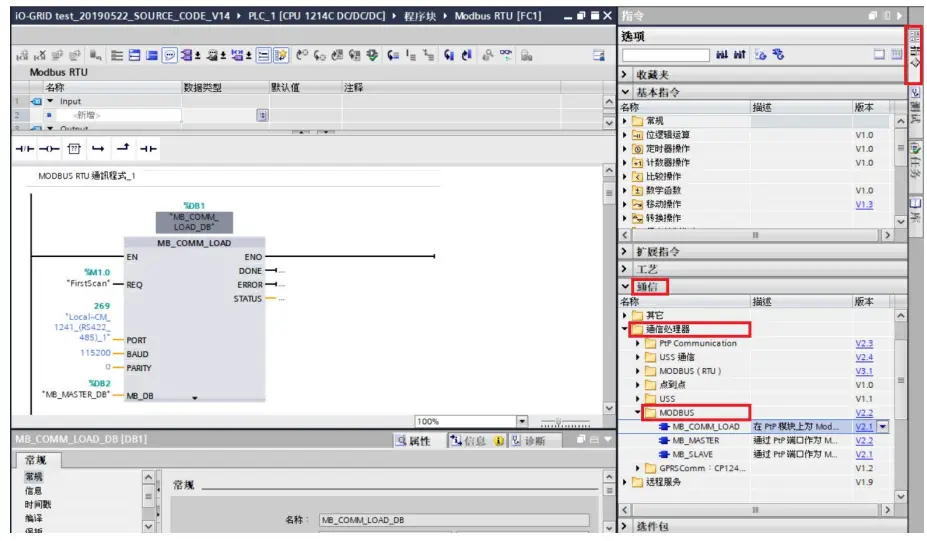Screen dimensions: 927x541
Task: Click the 115200 BAUD parameter value
Action: 95,353
